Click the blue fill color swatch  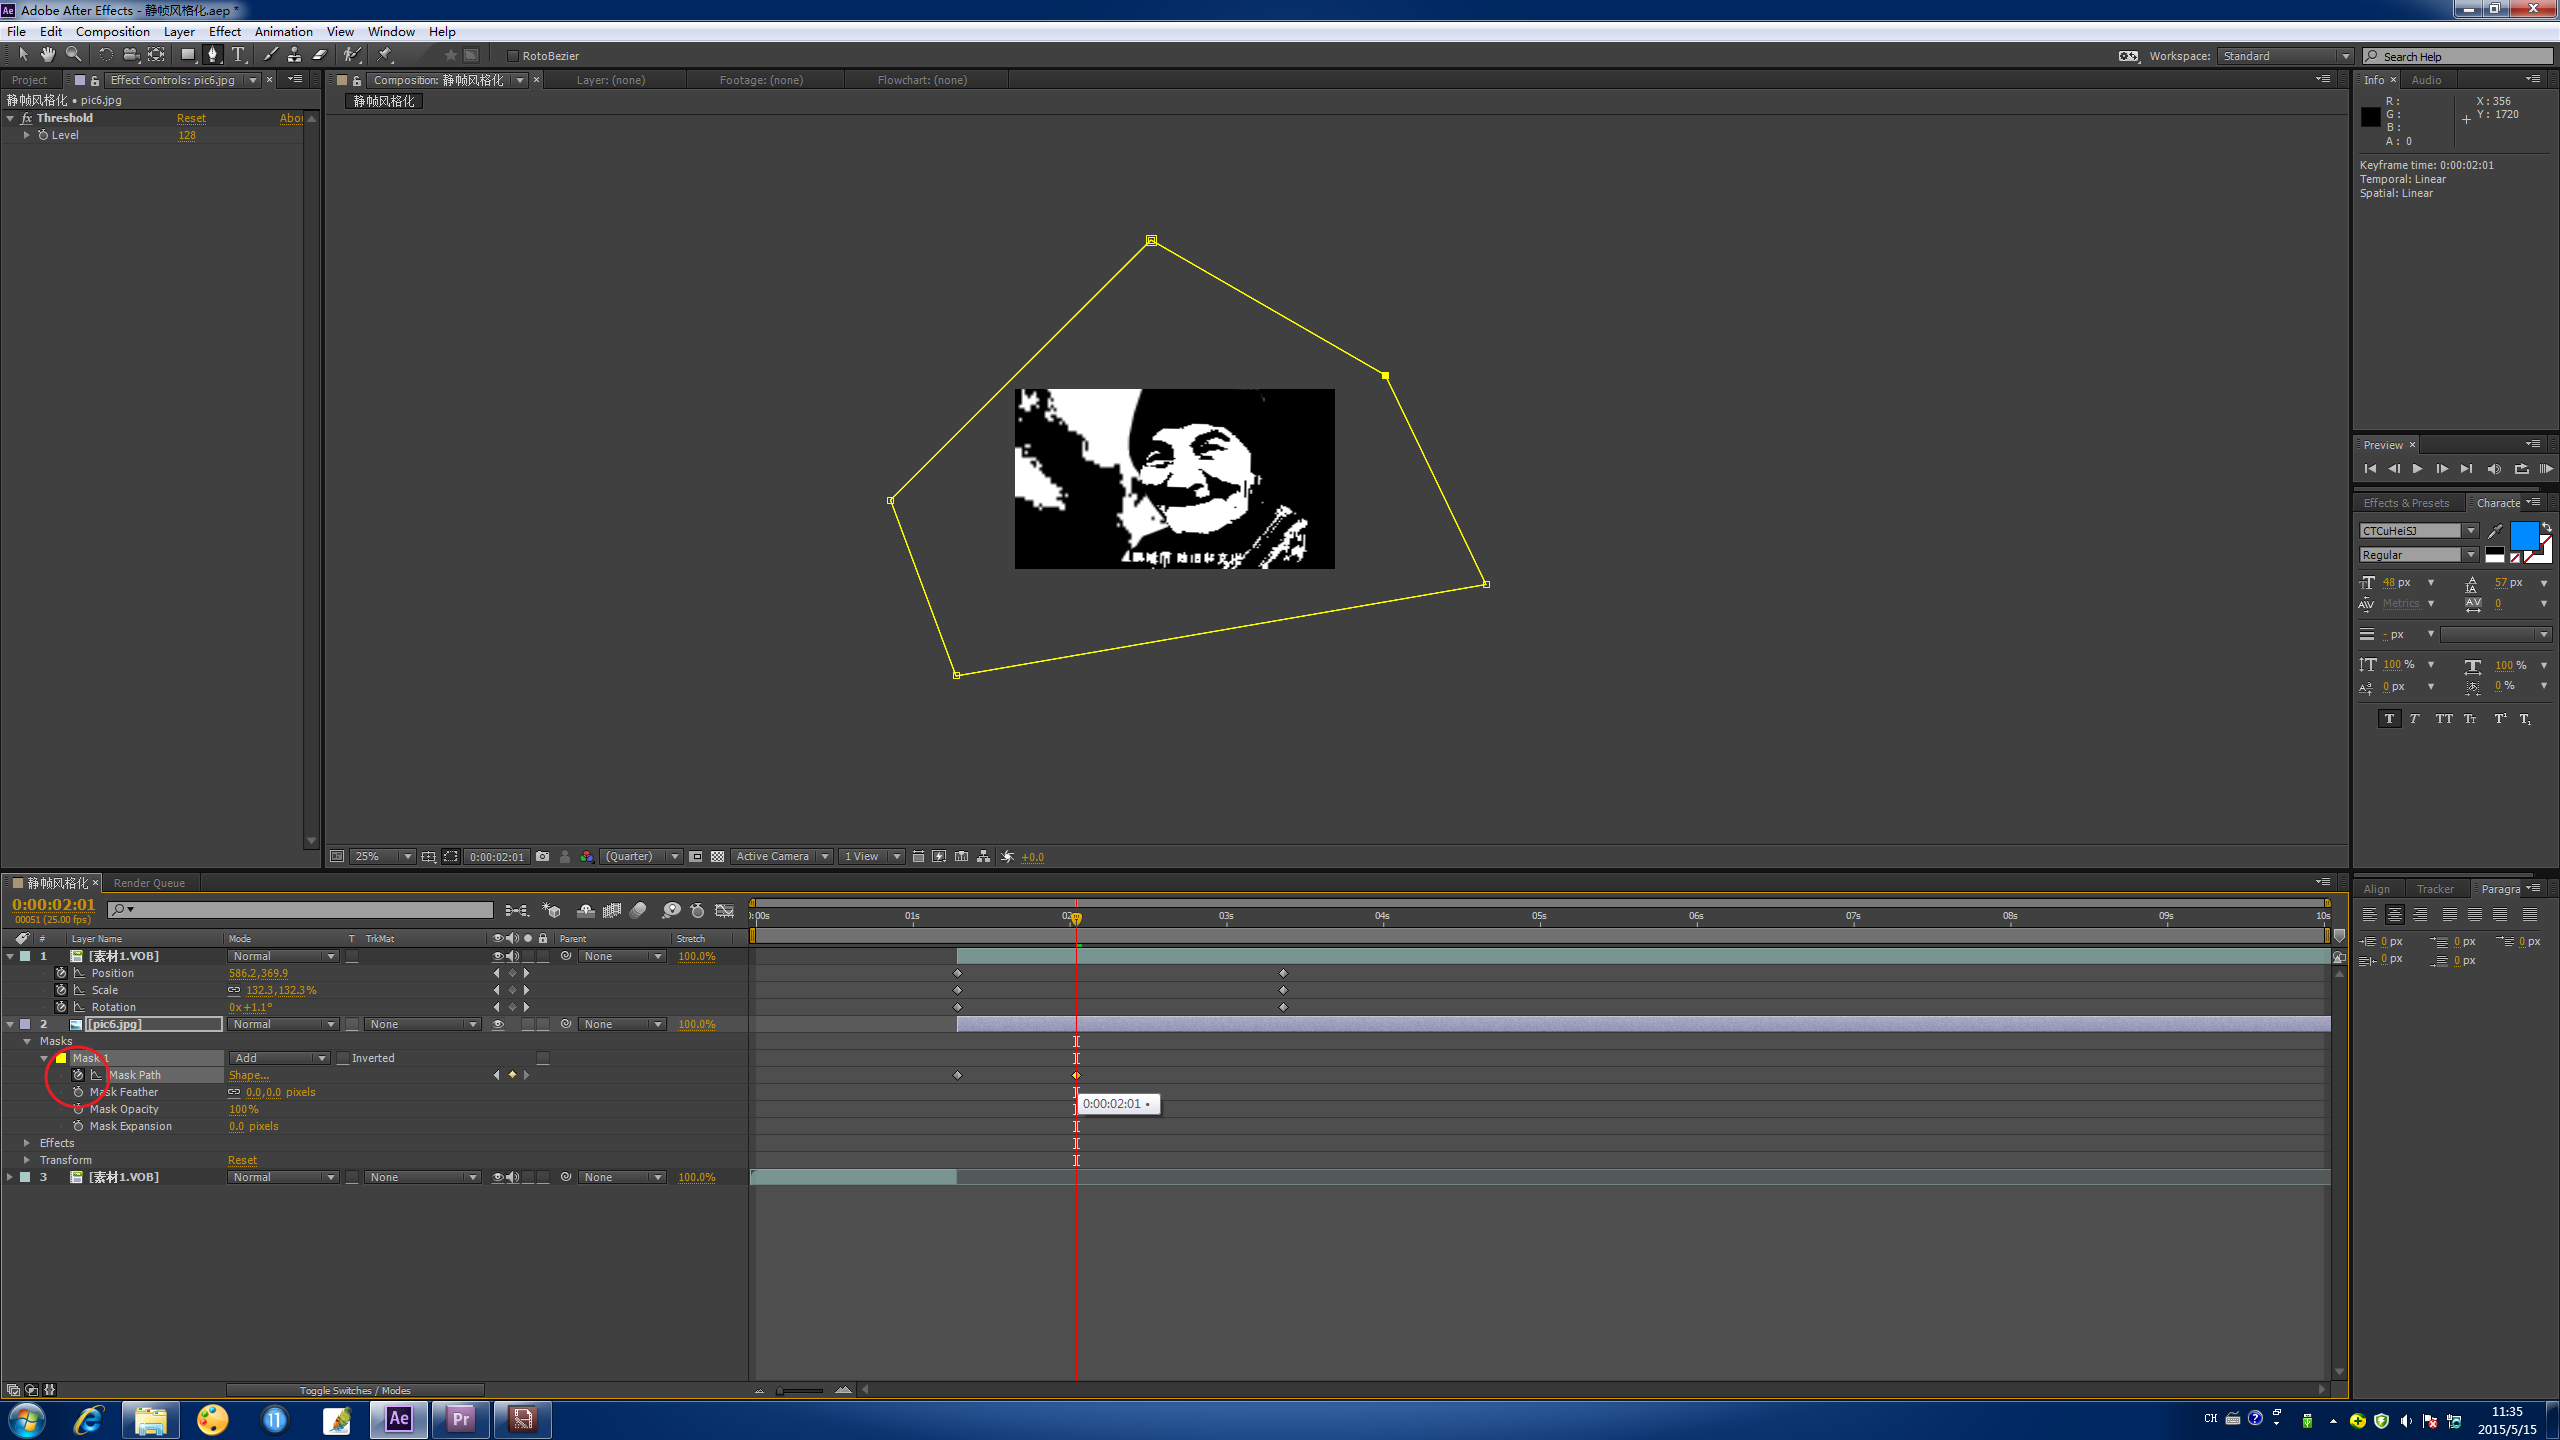2523,535
